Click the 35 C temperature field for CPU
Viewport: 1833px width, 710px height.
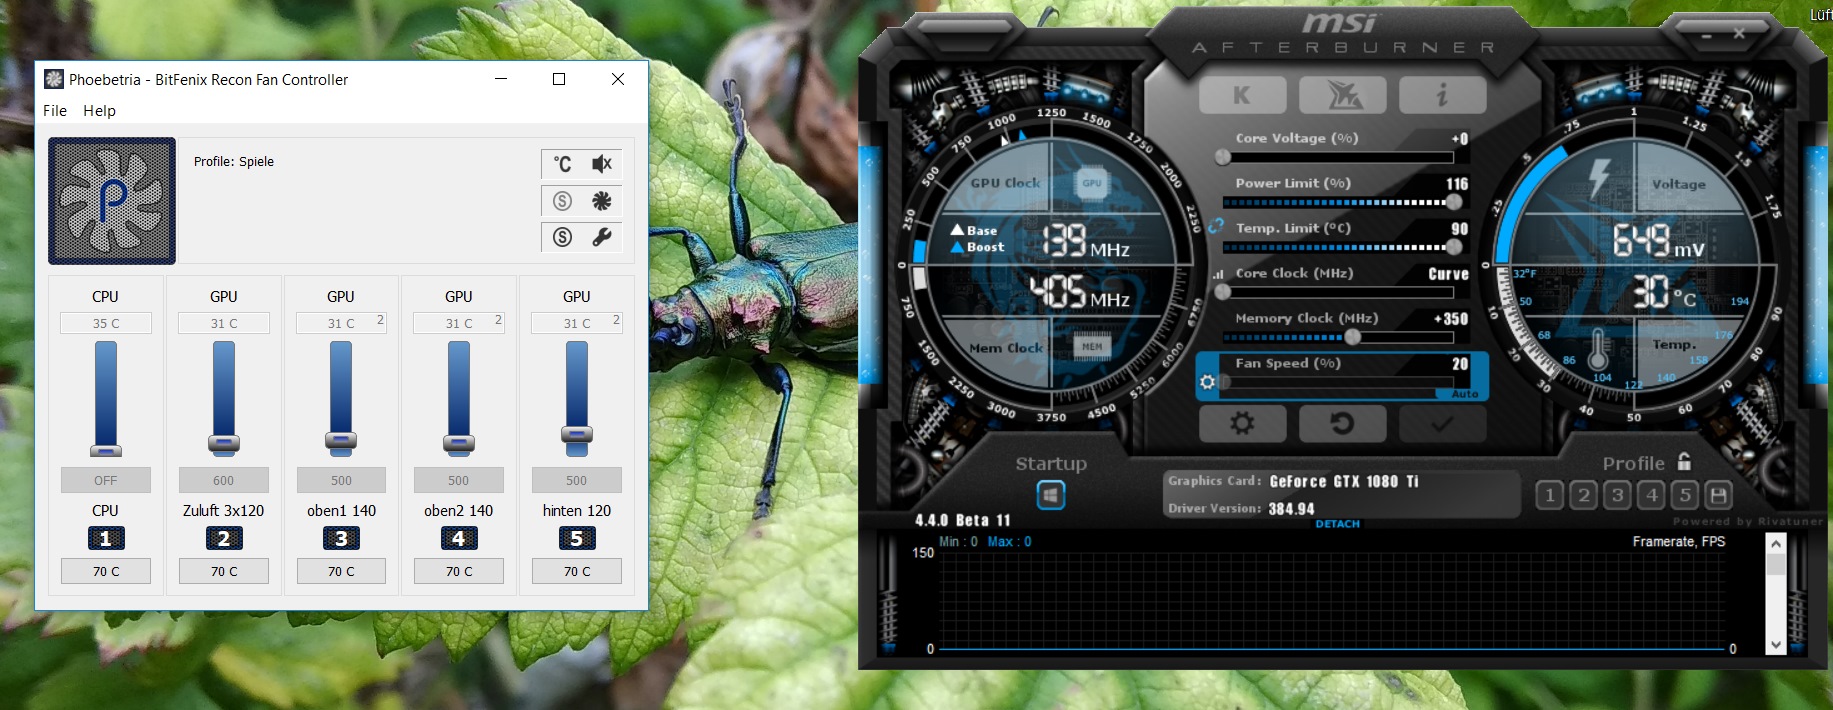(106, 323)
